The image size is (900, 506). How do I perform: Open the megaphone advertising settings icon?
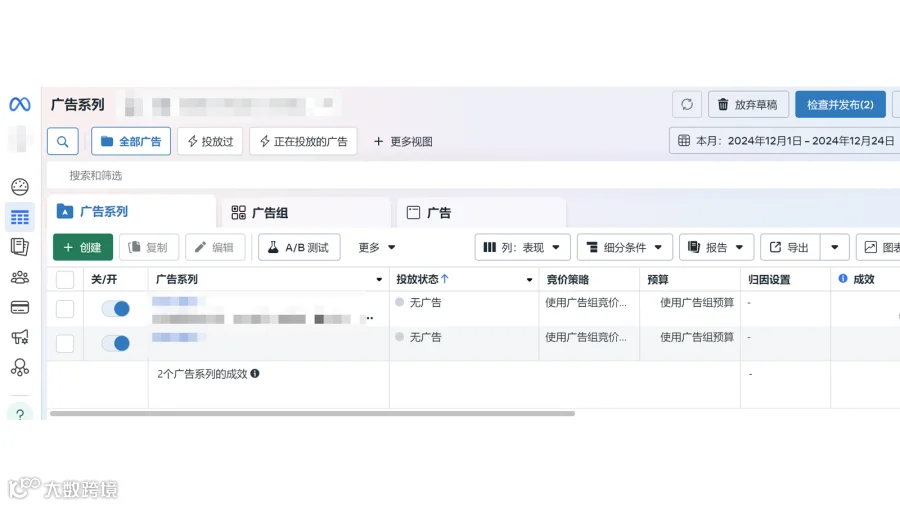(20, 337)
